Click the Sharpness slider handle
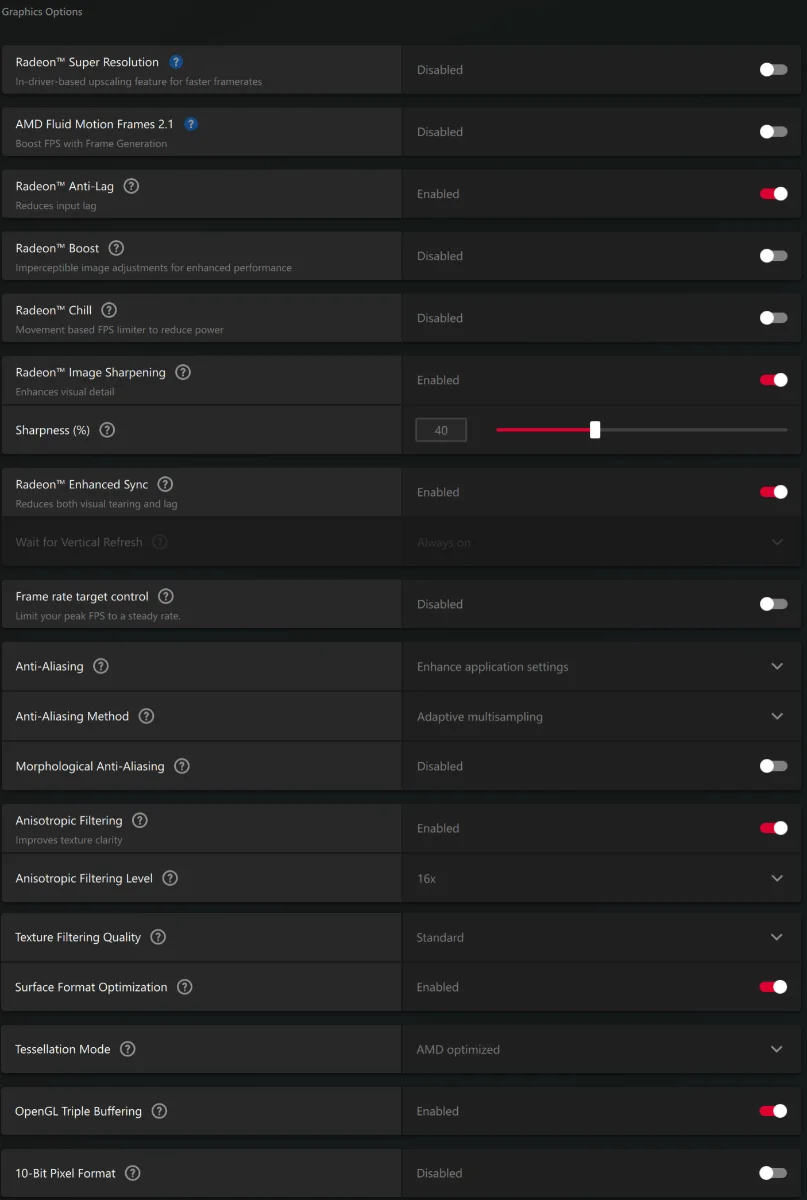 pos(595,430)
